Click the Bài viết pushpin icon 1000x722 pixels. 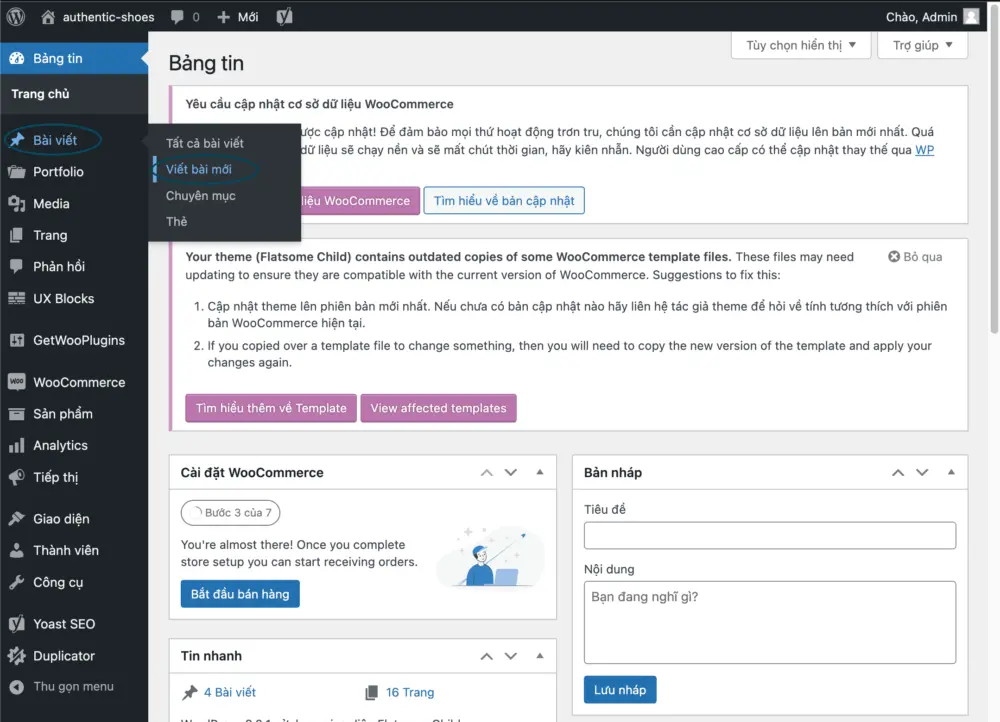(x=17, y=140)
